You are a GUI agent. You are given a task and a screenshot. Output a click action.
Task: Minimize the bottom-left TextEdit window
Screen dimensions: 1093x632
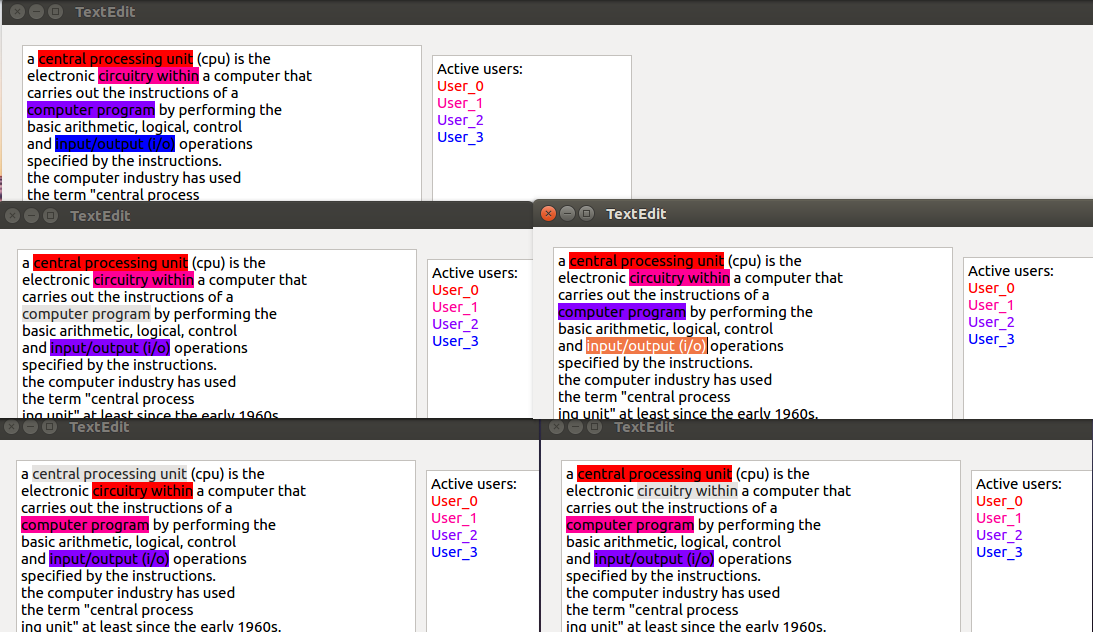(x=31, y=426)
